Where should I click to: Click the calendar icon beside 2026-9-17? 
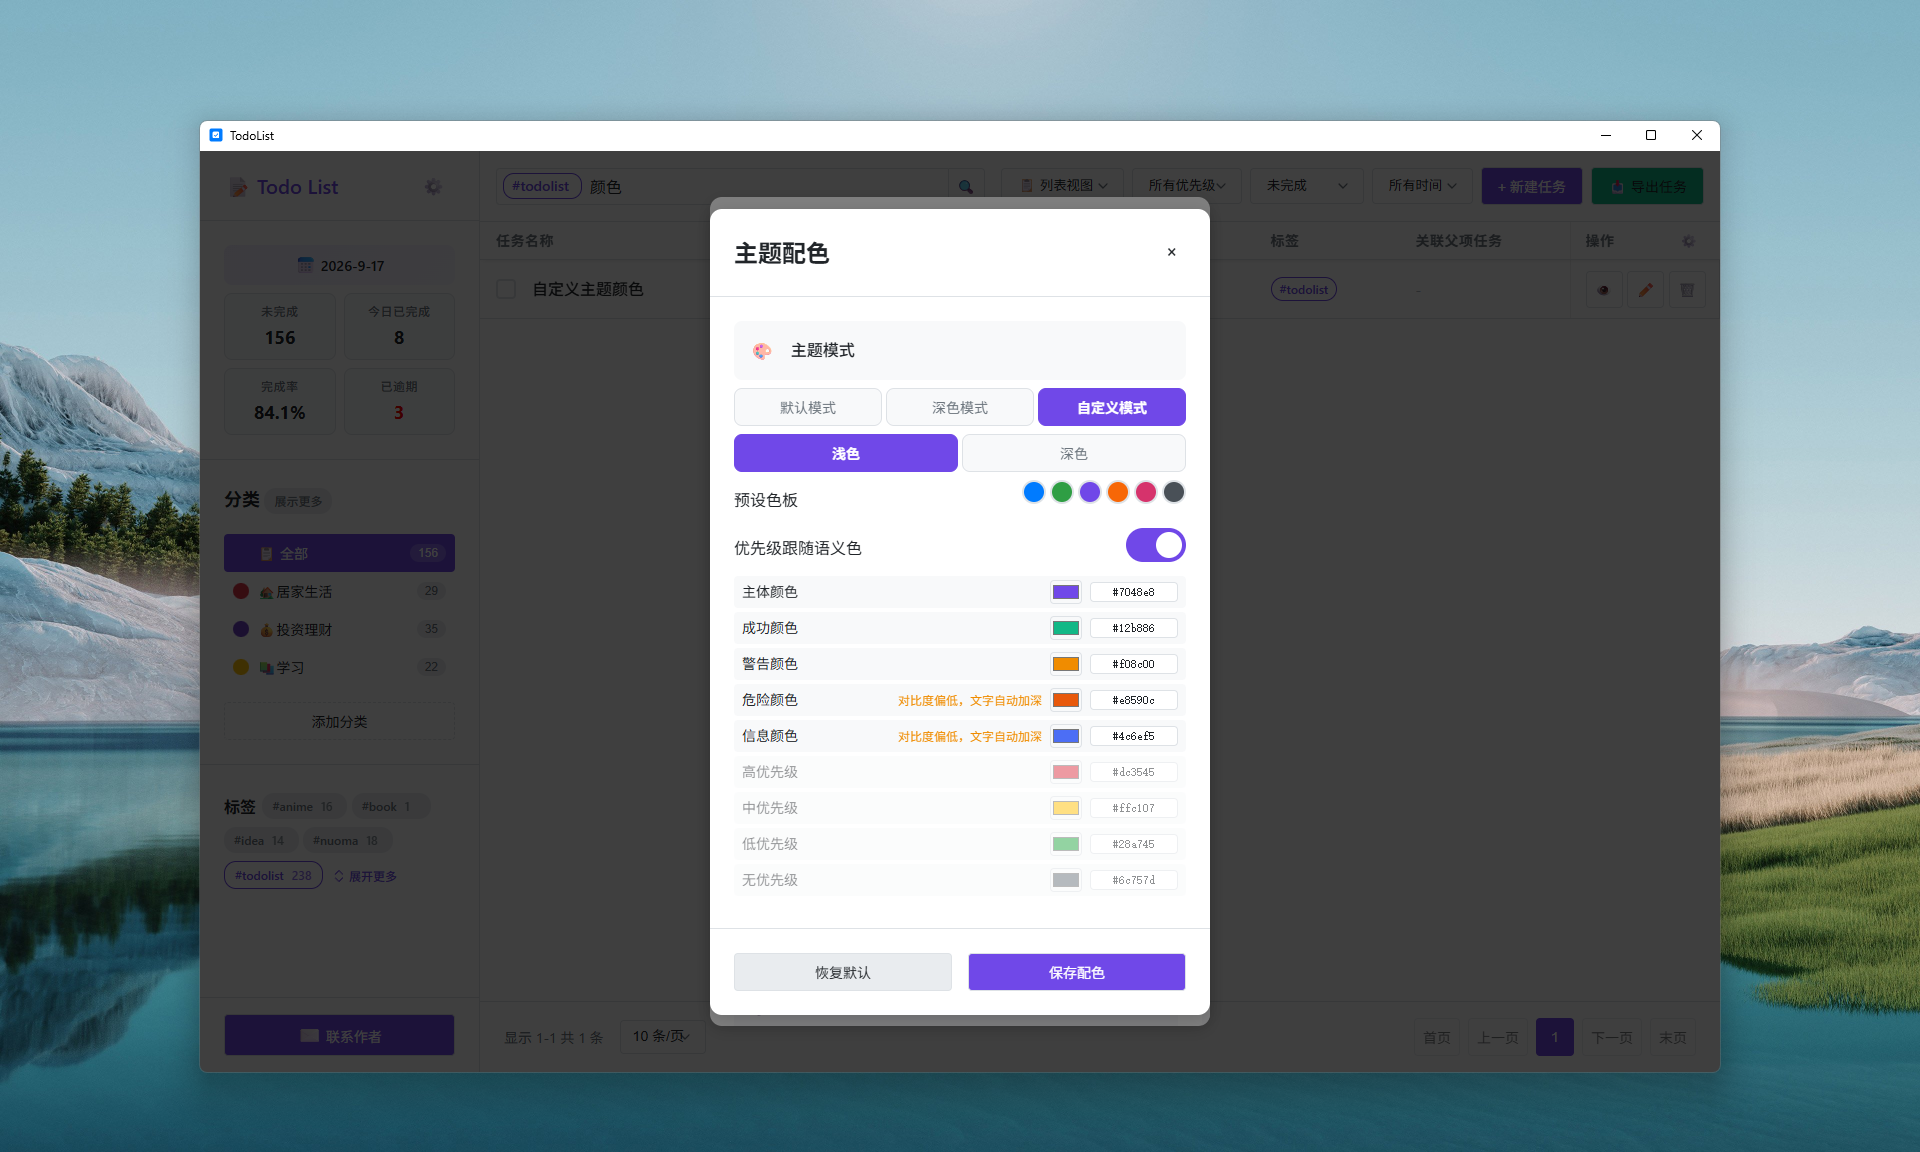click(305, 265)
